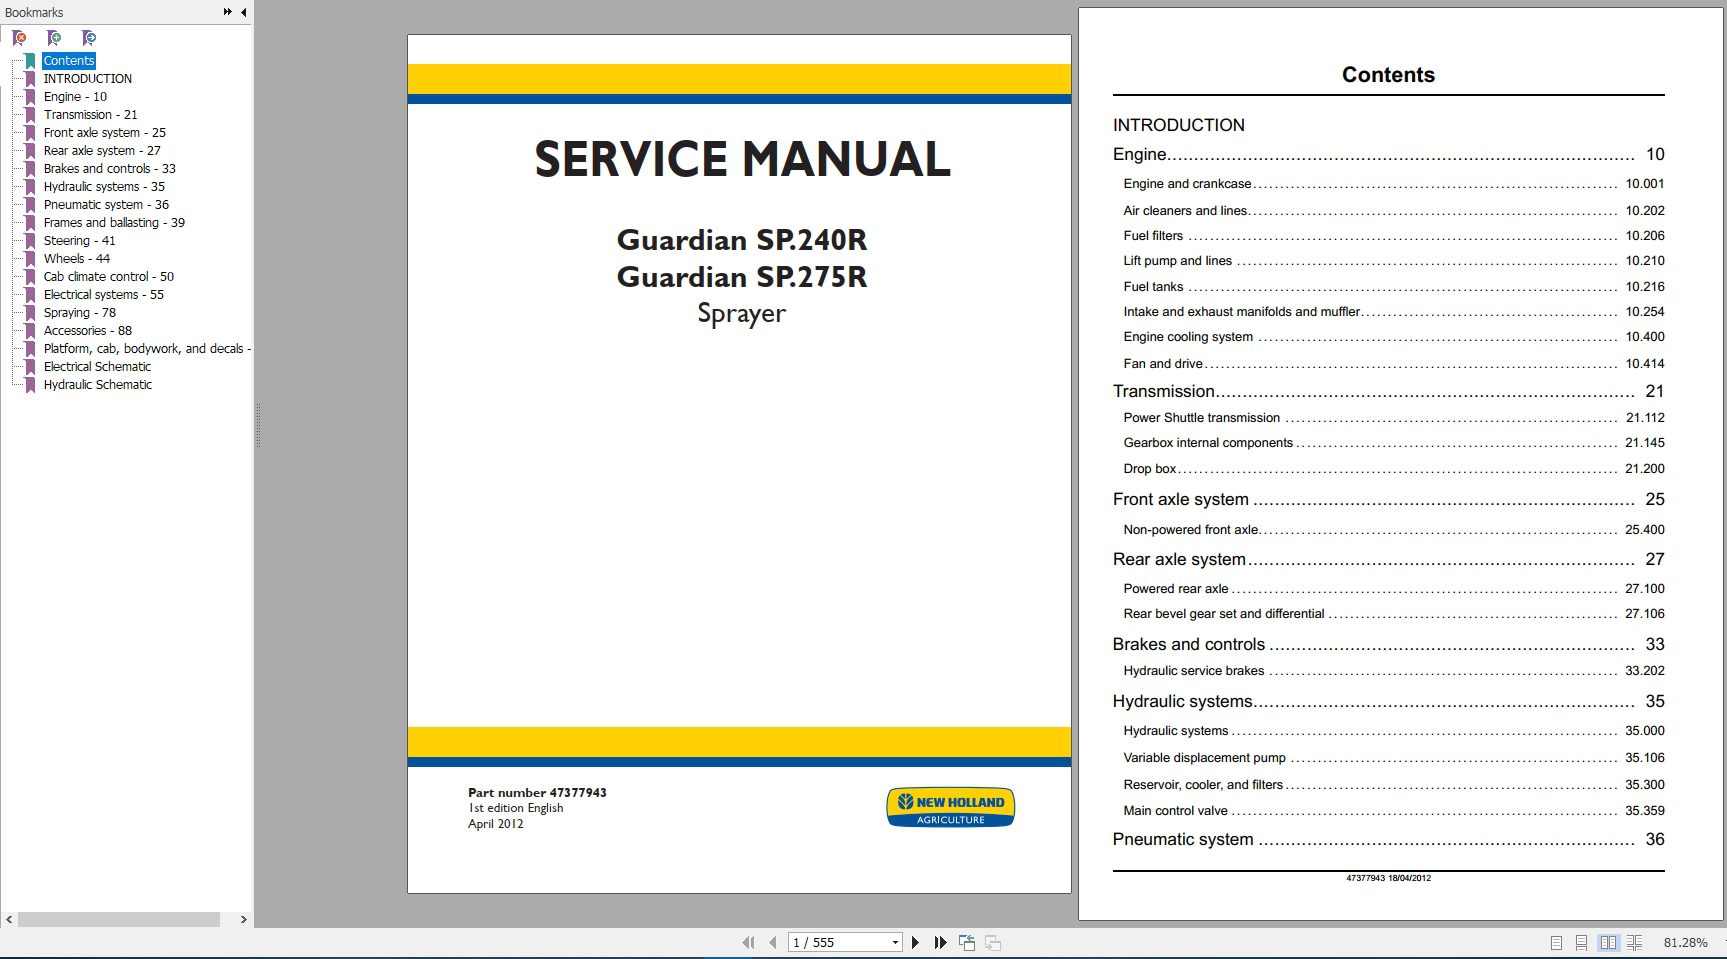Expand the Hydraulic Schematic bookmark
This screenshot has height=959, width=1727.
pos(98,384)
